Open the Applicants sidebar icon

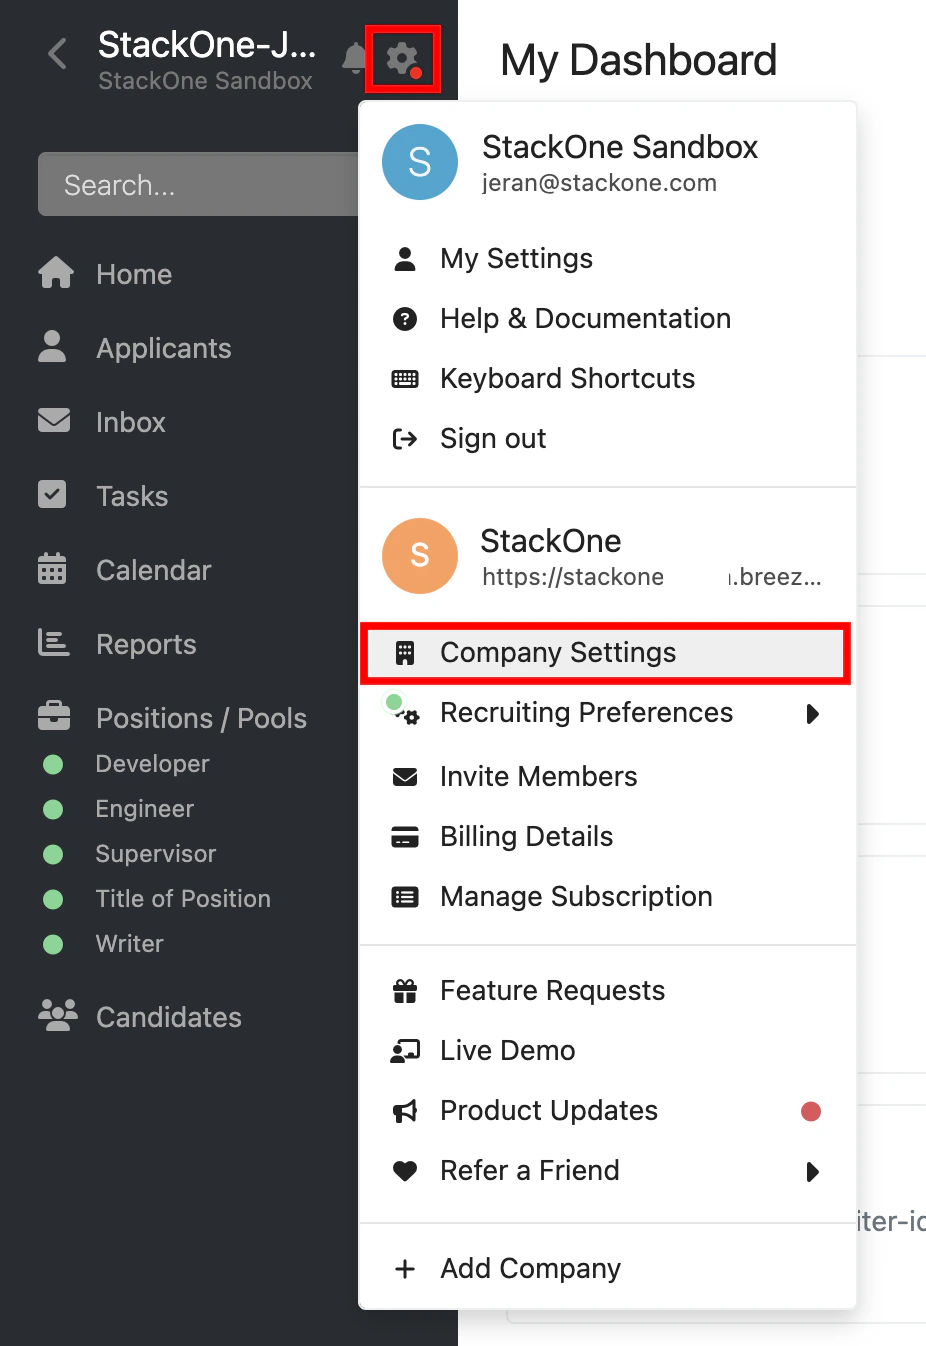tap(52, 347)
